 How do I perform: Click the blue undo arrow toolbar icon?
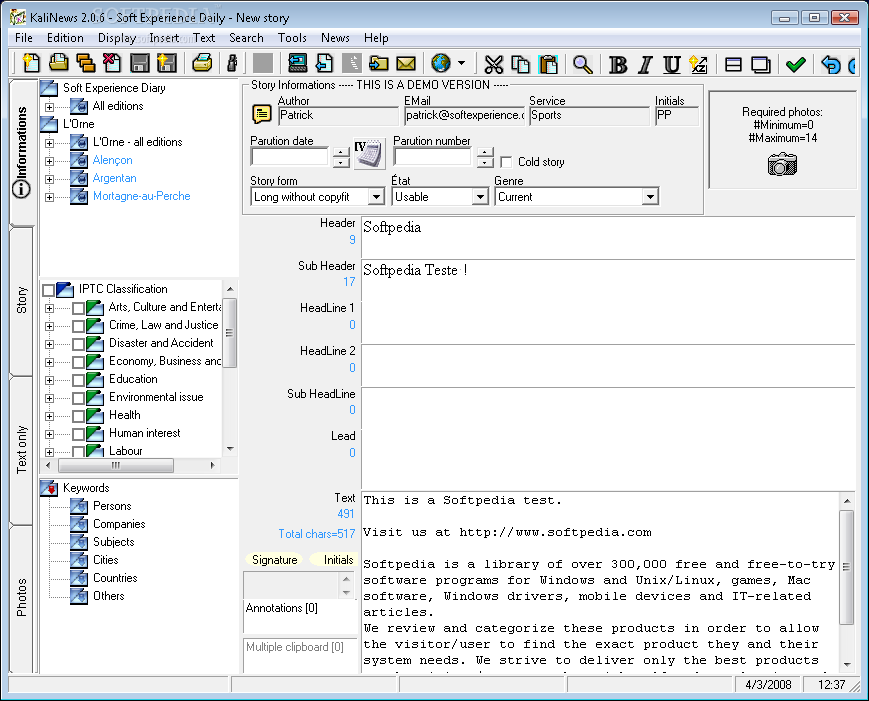(830, 64)
